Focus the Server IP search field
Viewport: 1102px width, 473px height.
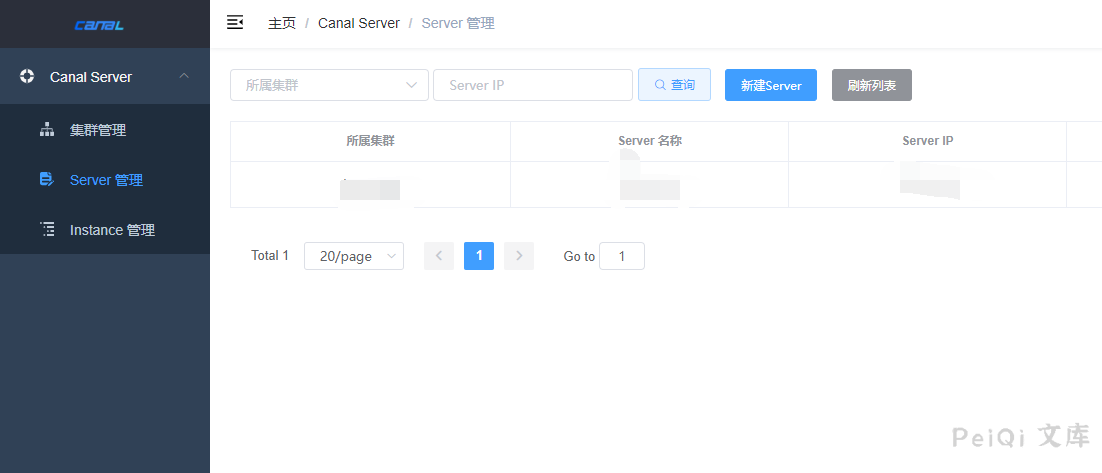tap(532, 85)
